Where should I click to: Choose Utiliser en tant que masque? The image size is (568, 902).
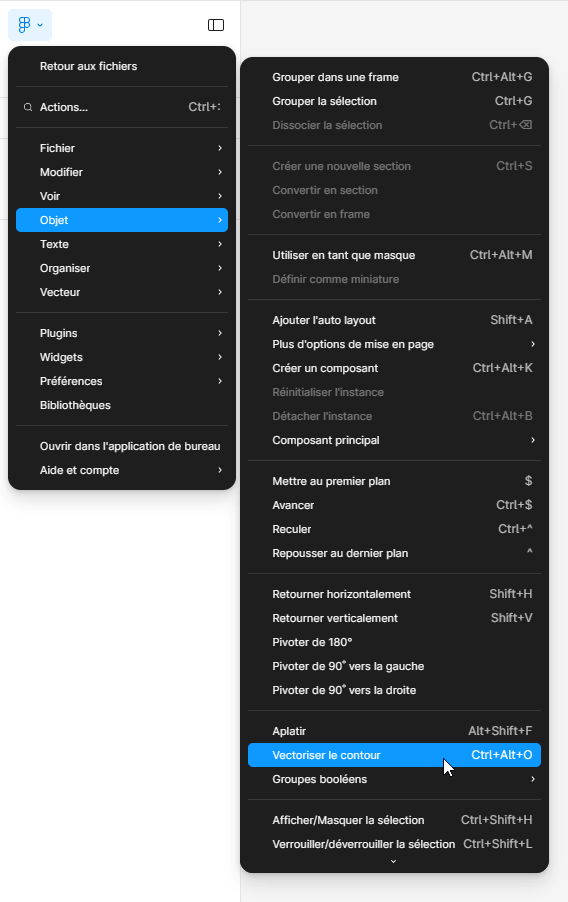pyautogui.click(x=394, y=255)
